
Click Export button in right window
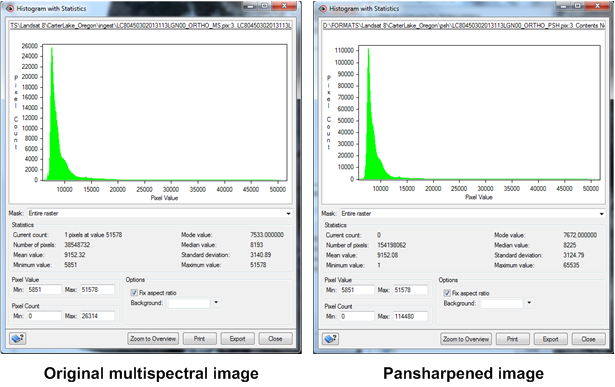550,339
